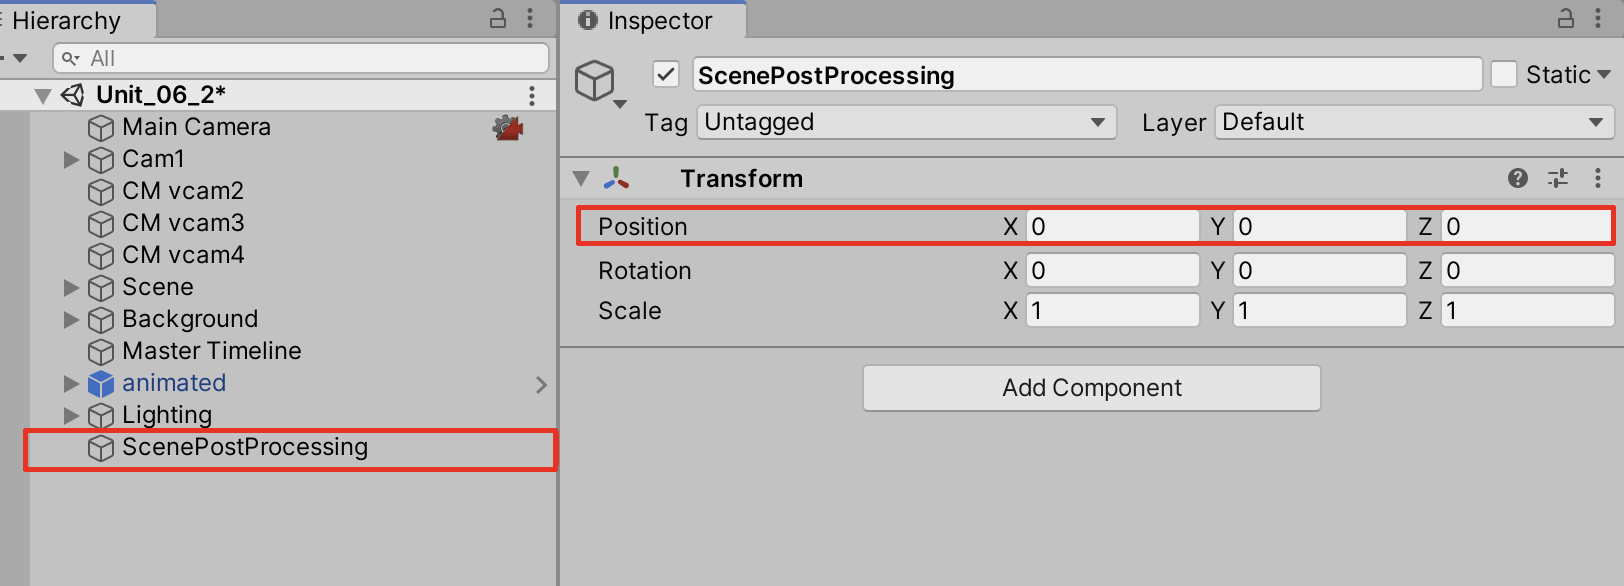Open the animated prefab arrow
Viewport: 1624px width, 586px height.
(x=541, y=384)
